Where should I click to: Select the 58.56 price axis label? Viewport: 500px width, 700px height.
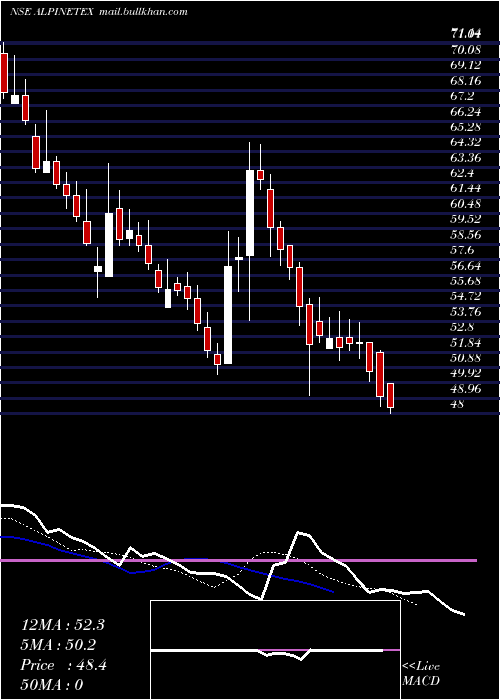click(x=466, y=235)
